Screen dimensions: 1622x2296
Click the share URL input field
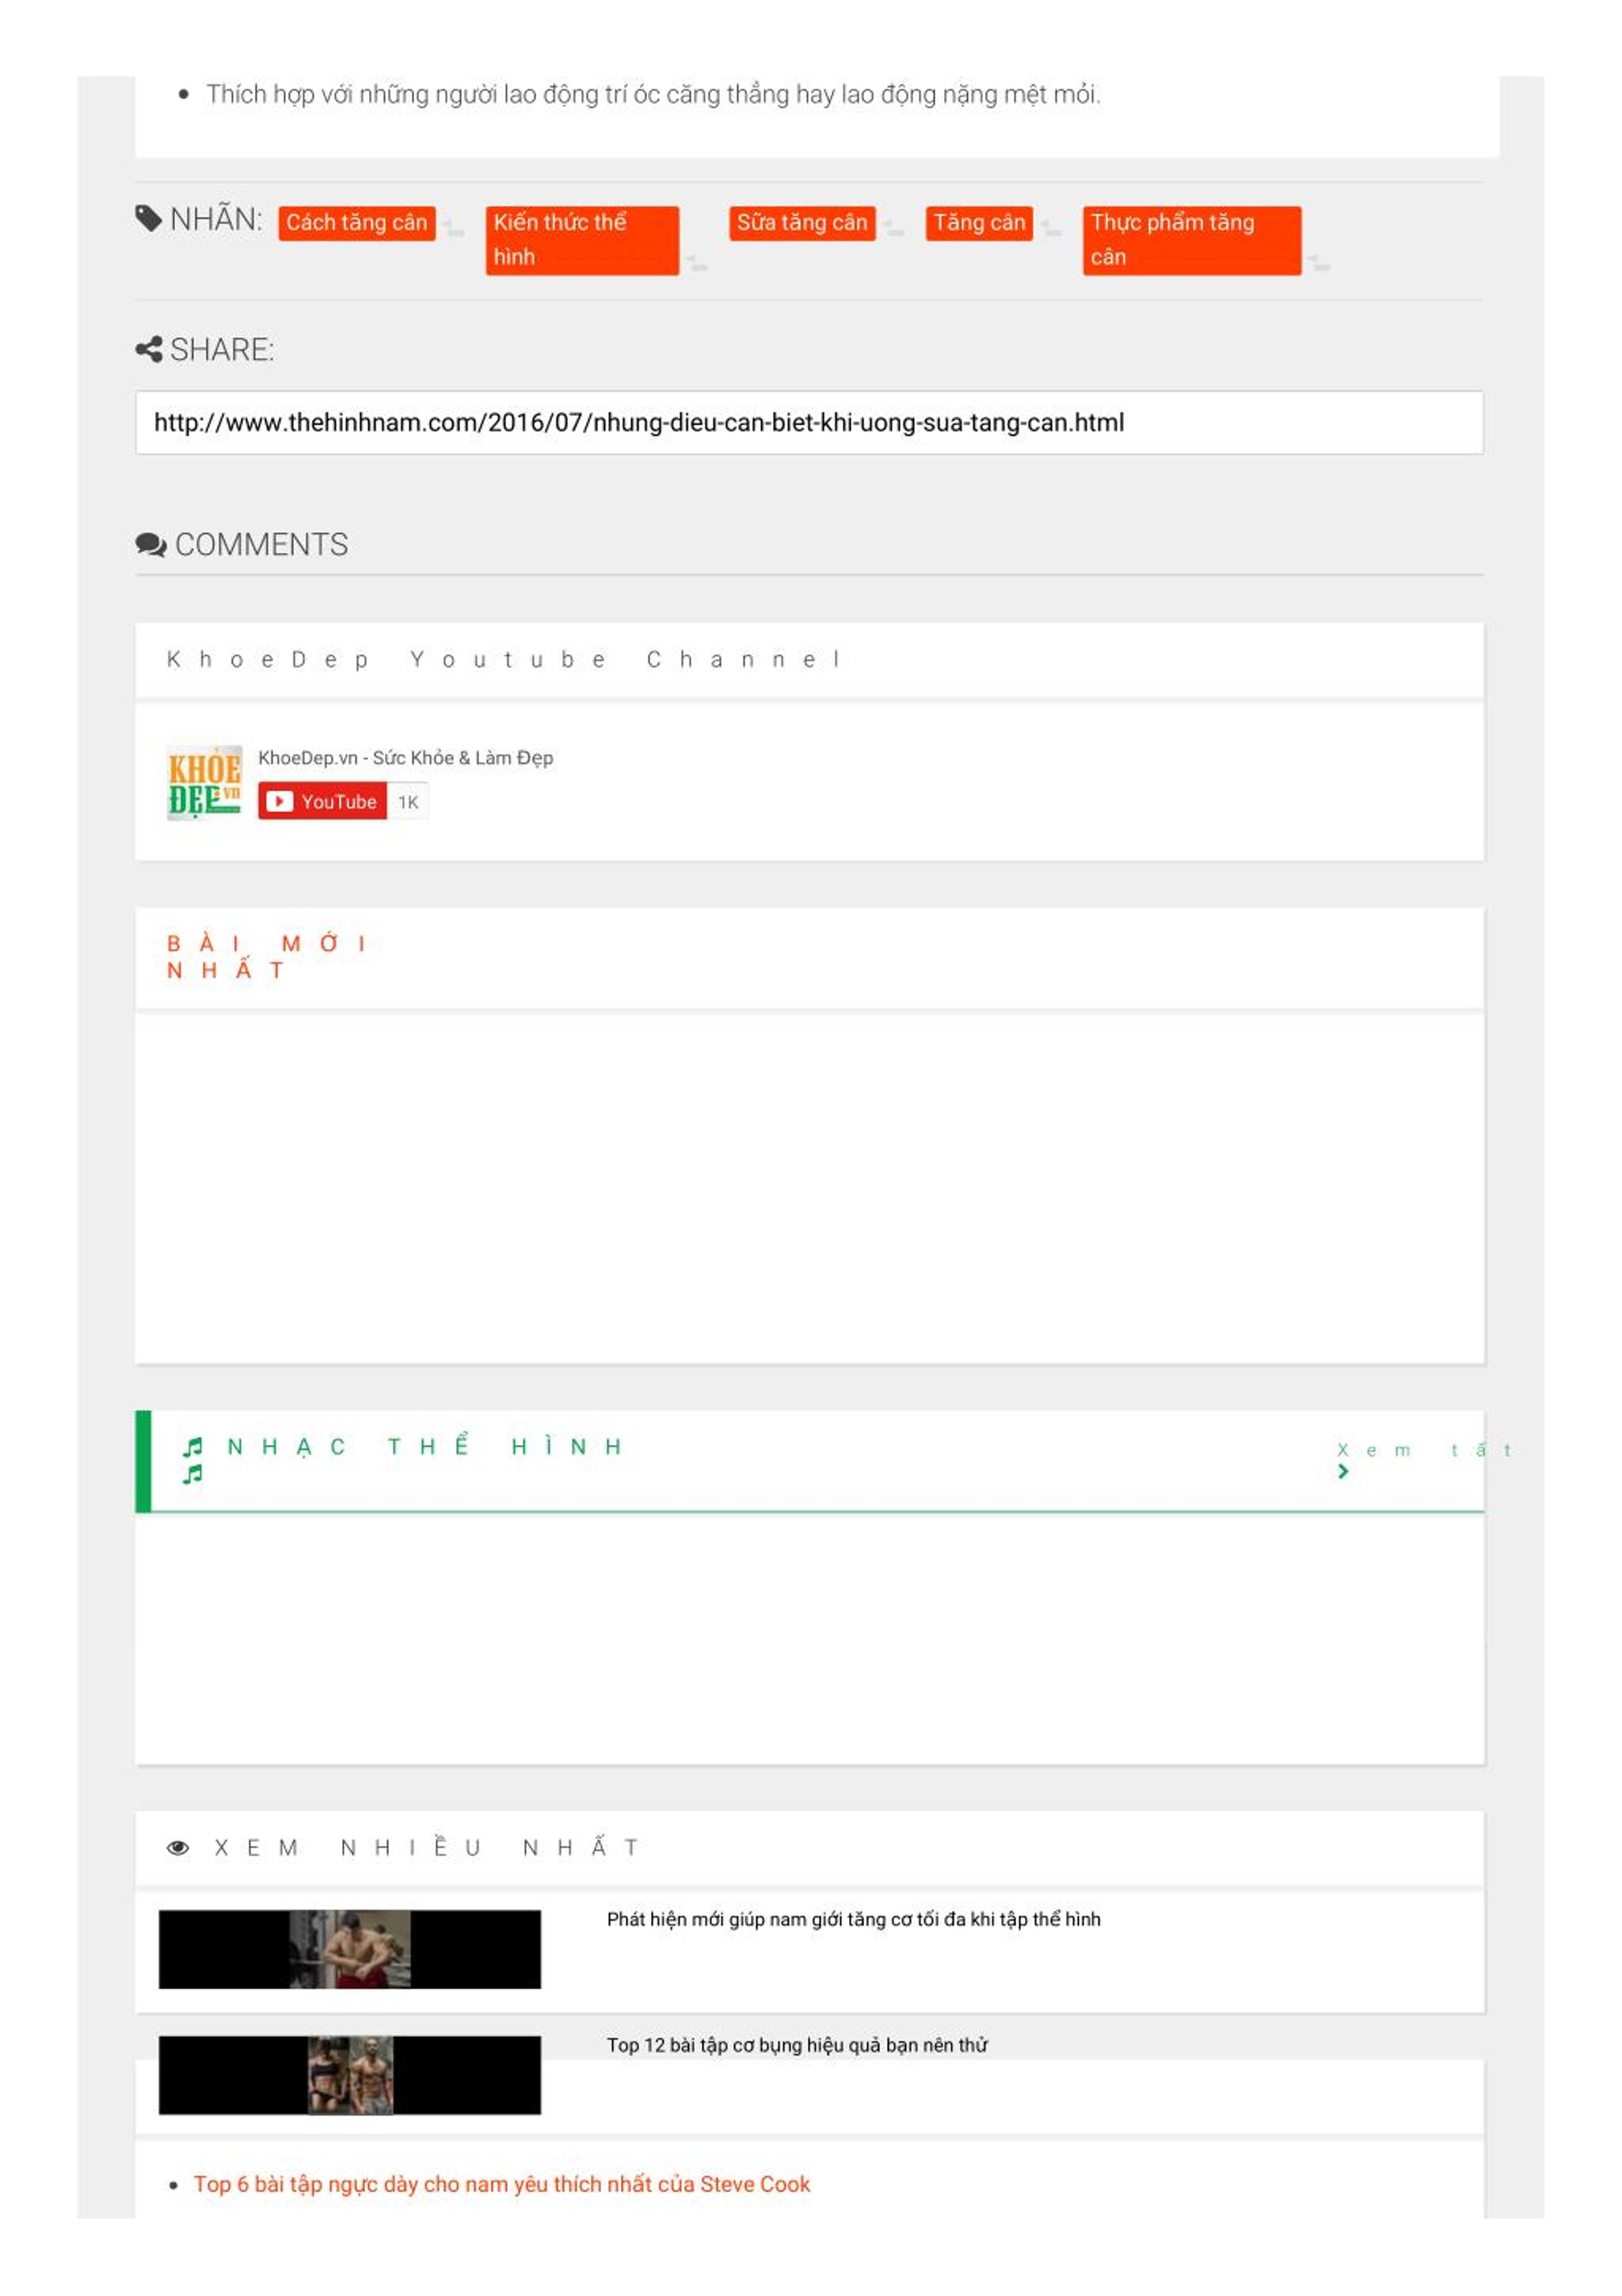809,422
